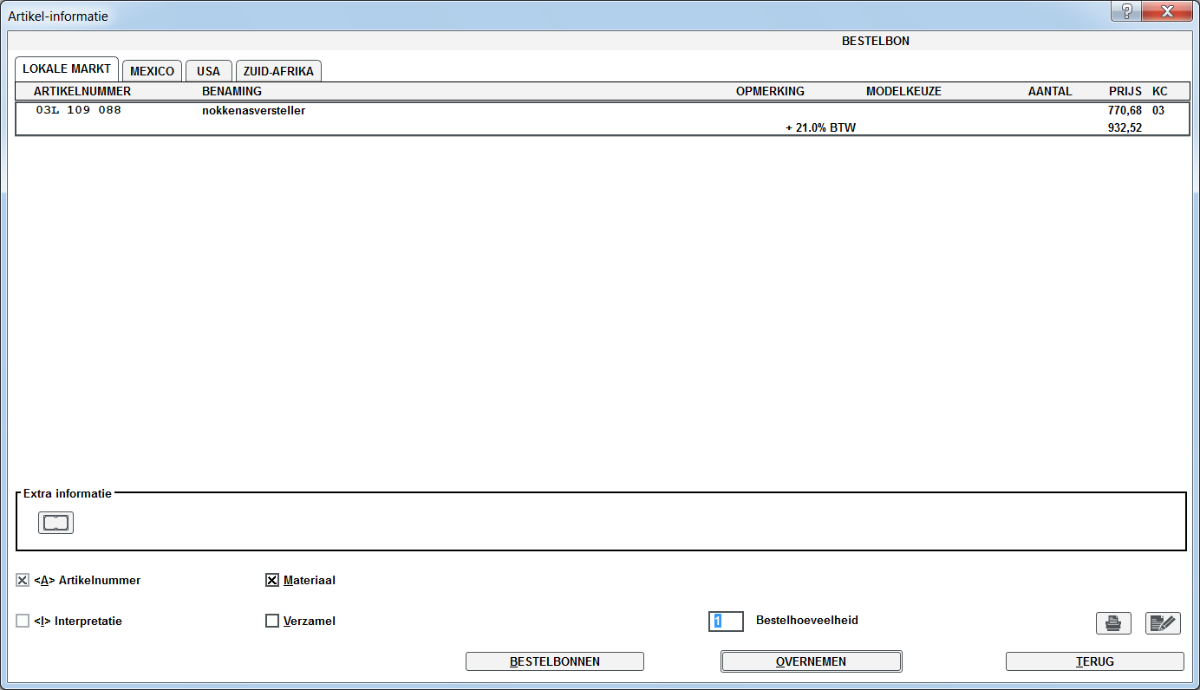This screenshot has height=690, width=1200.
Task: Close the Artikel-informatie window
Action: [1166, 11]
